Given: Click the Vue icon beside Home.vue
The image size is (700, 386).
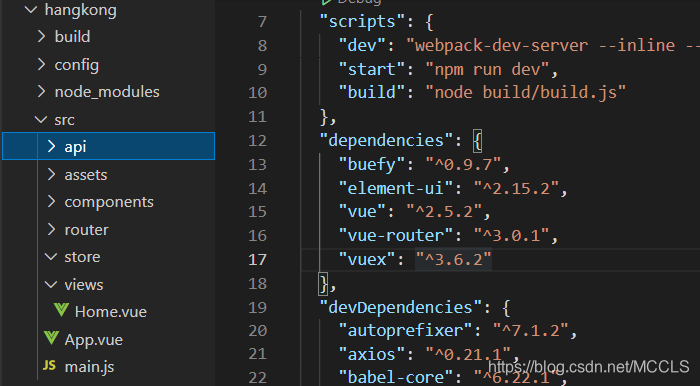Looking at the screenshot, I should (x=61, y=310).
